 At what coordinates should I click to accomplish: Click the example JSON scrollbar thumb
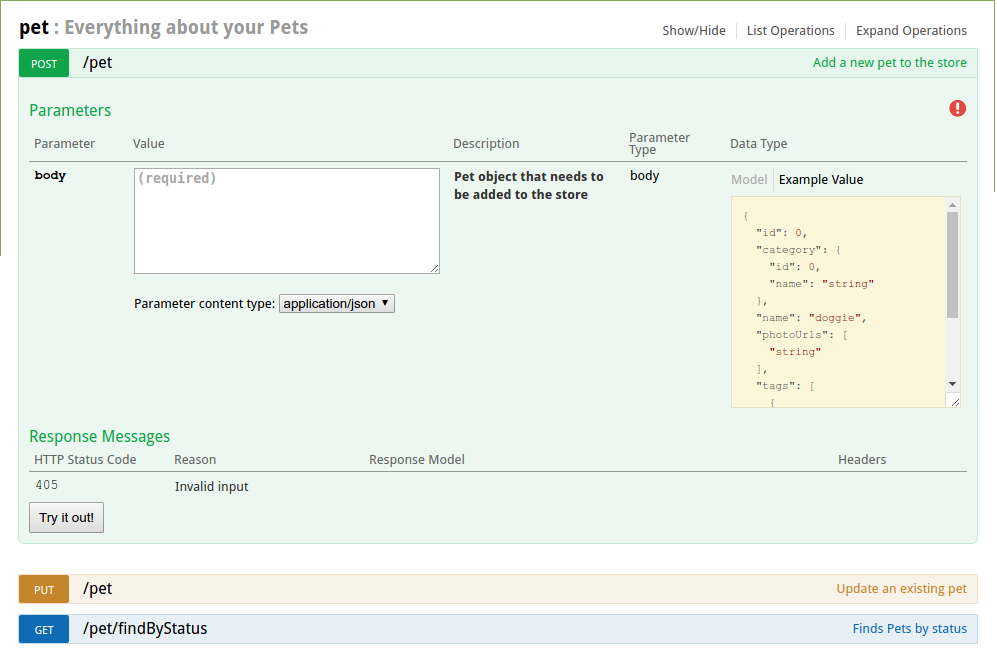[x=952, y=265]
